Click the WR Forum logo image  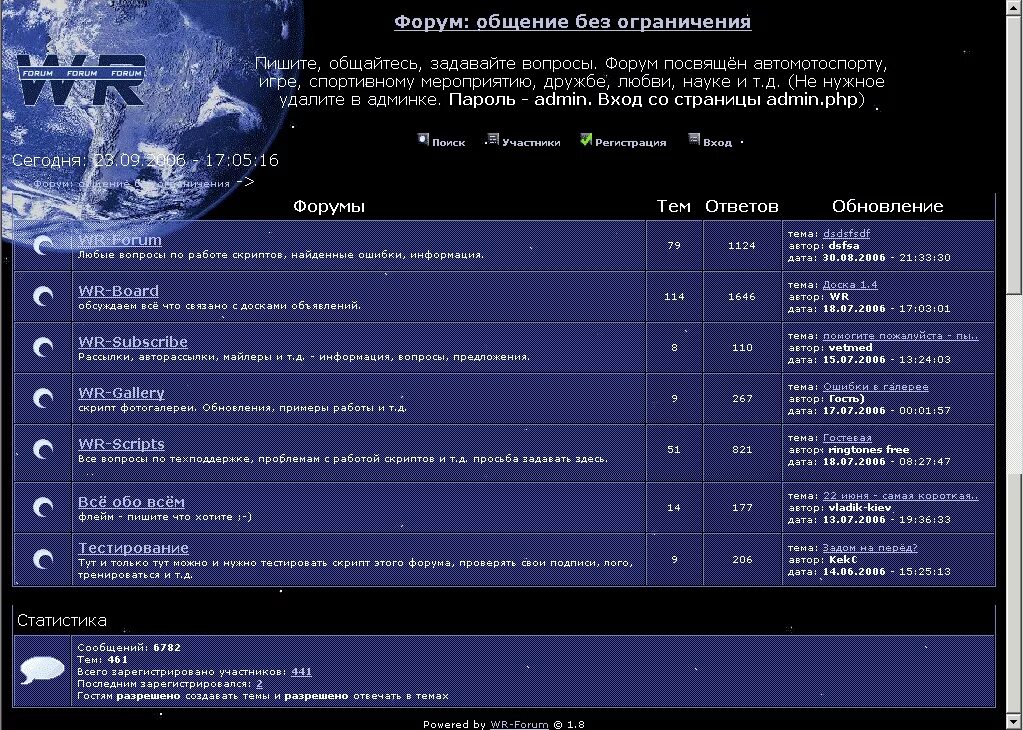[82, 80]
